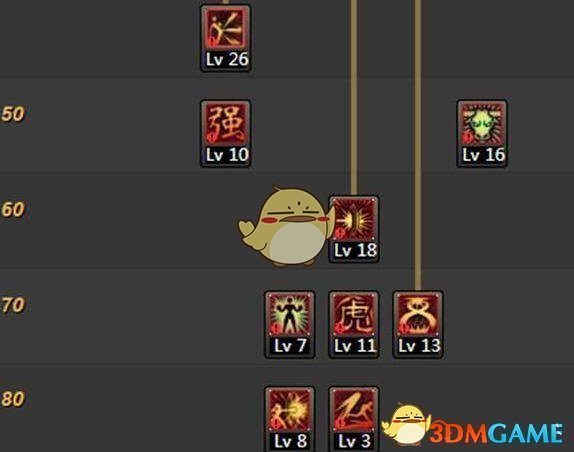
Task: Click connector line above Lv 18 skill
Action: (x=354, y=98)
